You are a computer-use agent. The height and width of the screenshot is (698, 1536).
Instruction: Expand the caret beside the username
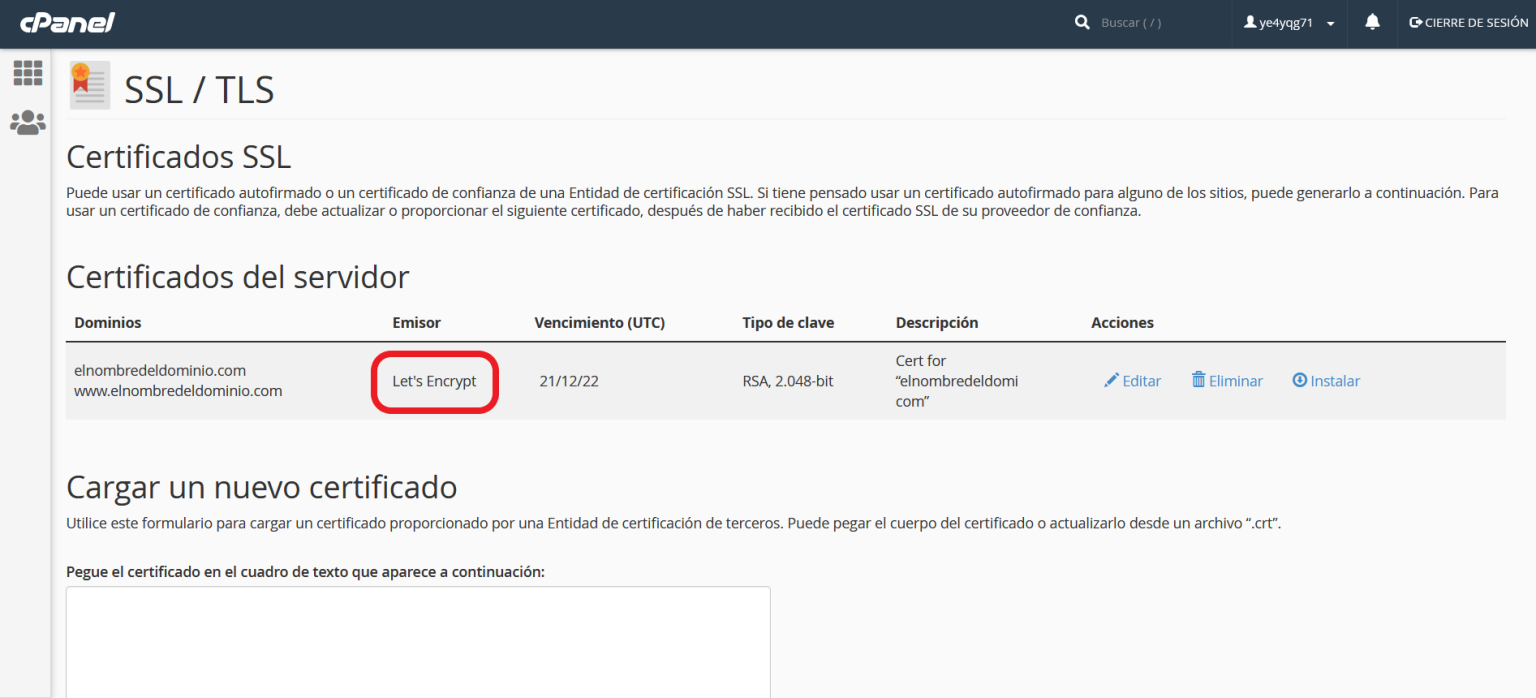1331,24
